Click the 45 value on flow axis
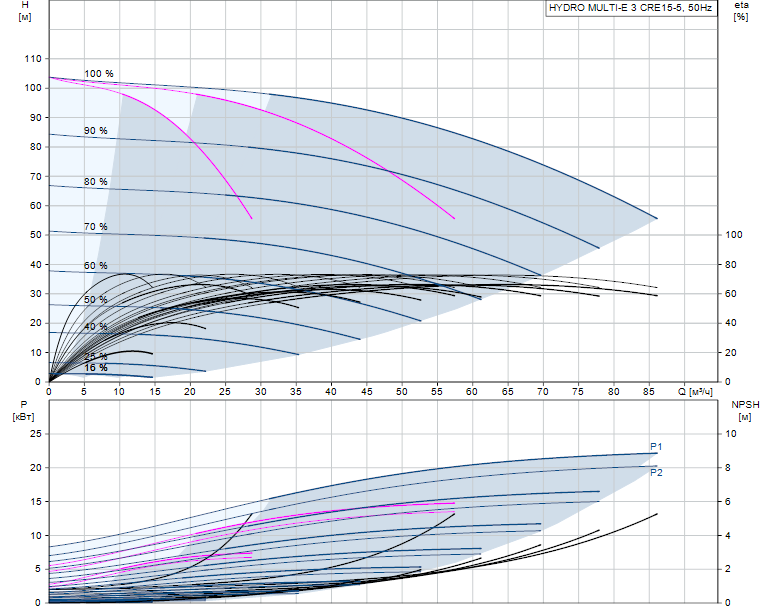Image resolution: width=774 pixels, height=611 pixels. pos(367,391)
